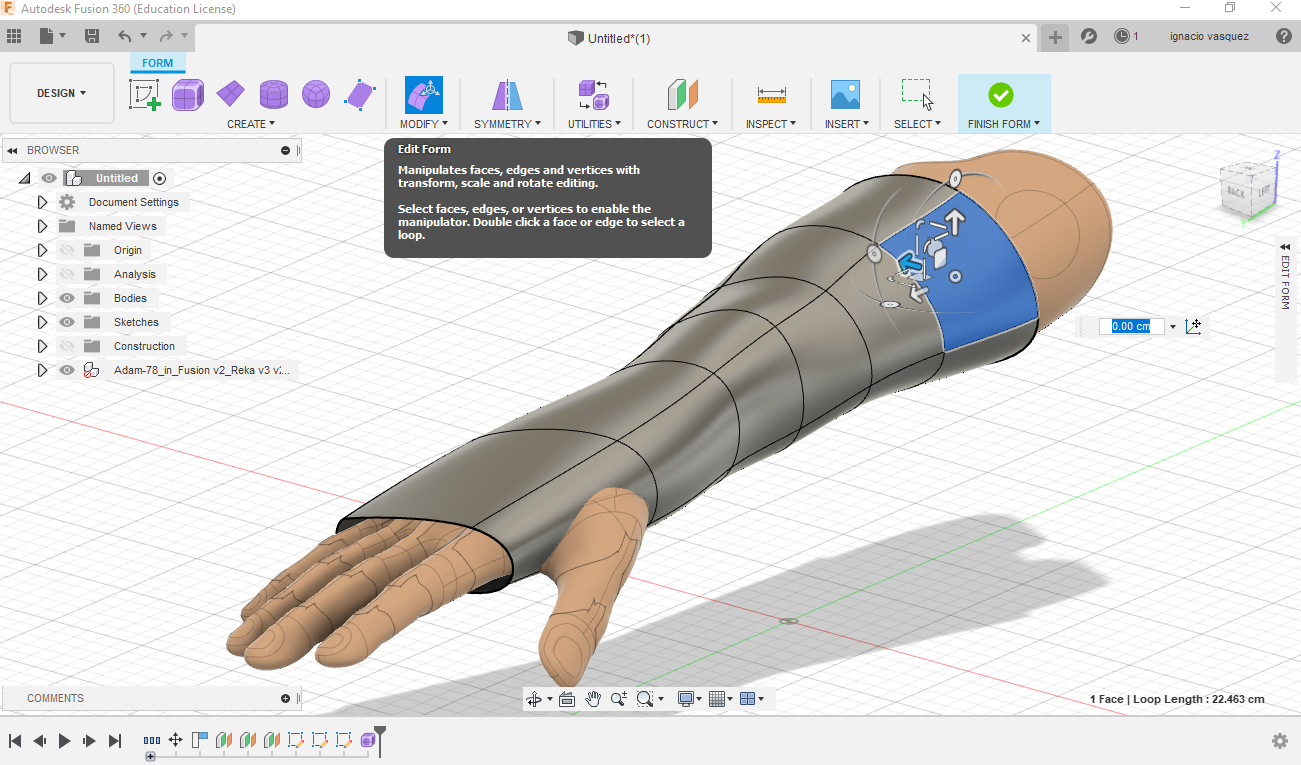This screenshot has width=1301, height=765.
Task: Select the Plane form tool
Action: (231, 95)
